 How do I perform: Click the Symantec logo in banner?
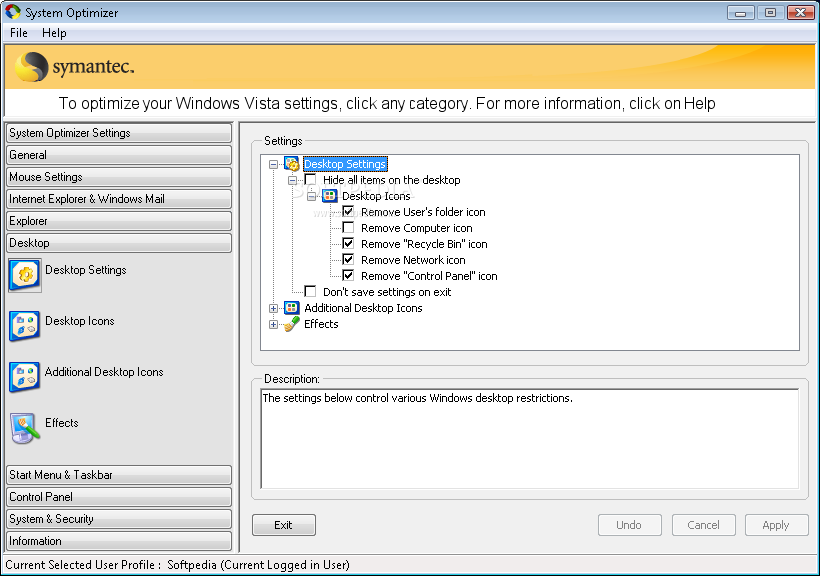tap(75, 67)
